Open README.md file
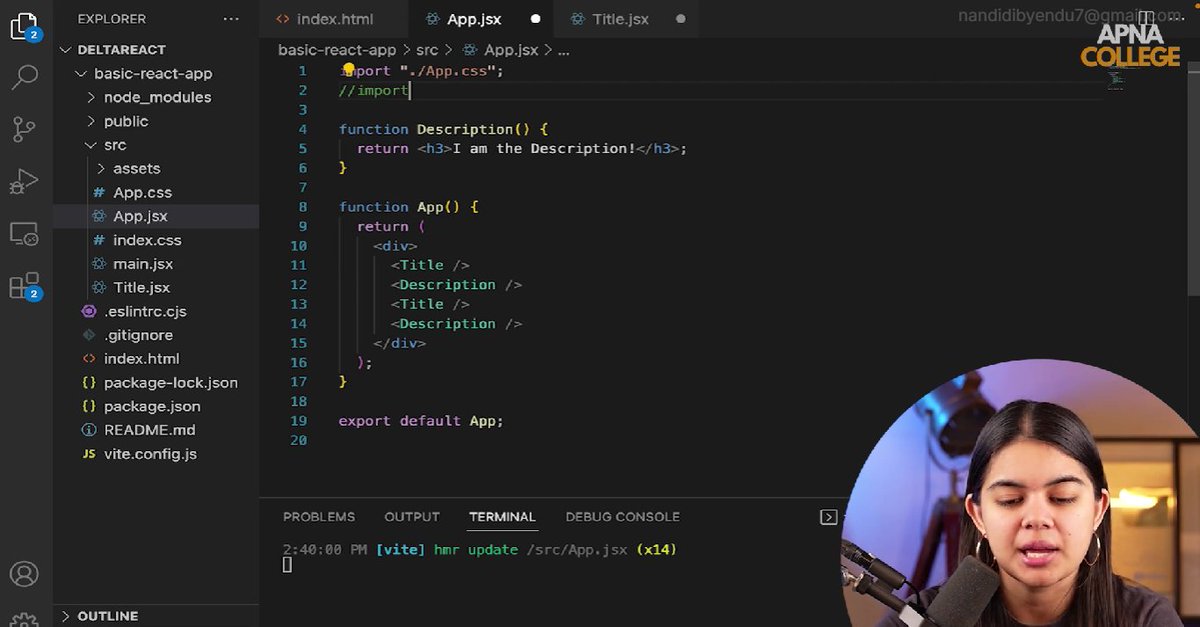The width and height of the screenshot is (1200, 627). tap(156, 430)
